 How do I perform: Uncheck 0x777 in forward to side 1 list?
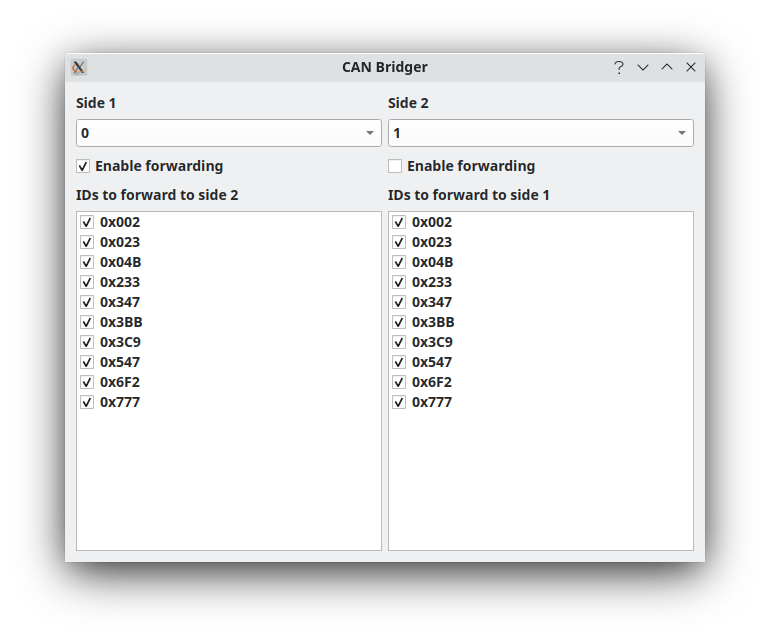(399, 402)
